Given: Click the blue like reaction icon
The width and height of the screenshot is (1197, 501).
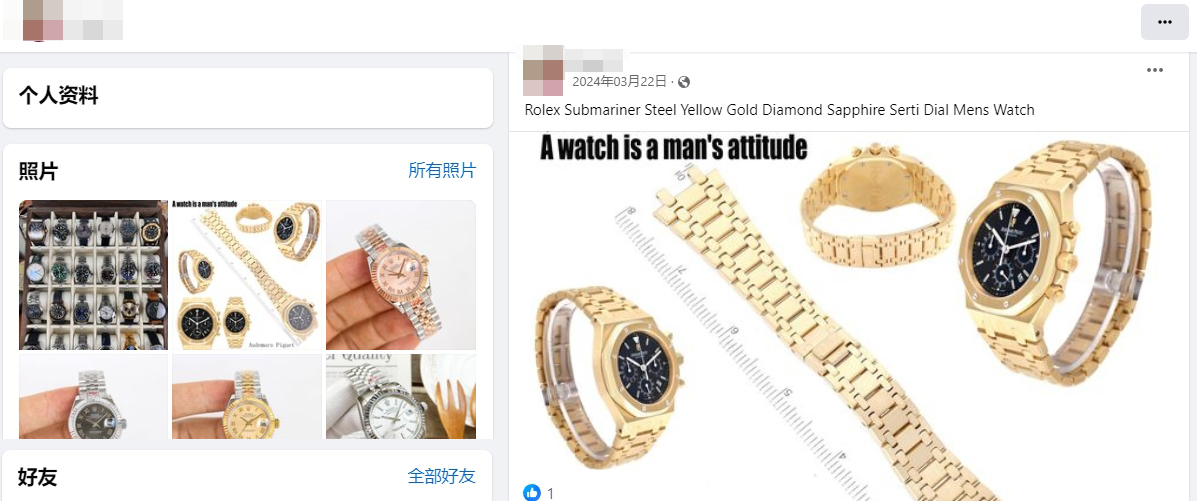Looking at the screenshot, I should [532, 493].
